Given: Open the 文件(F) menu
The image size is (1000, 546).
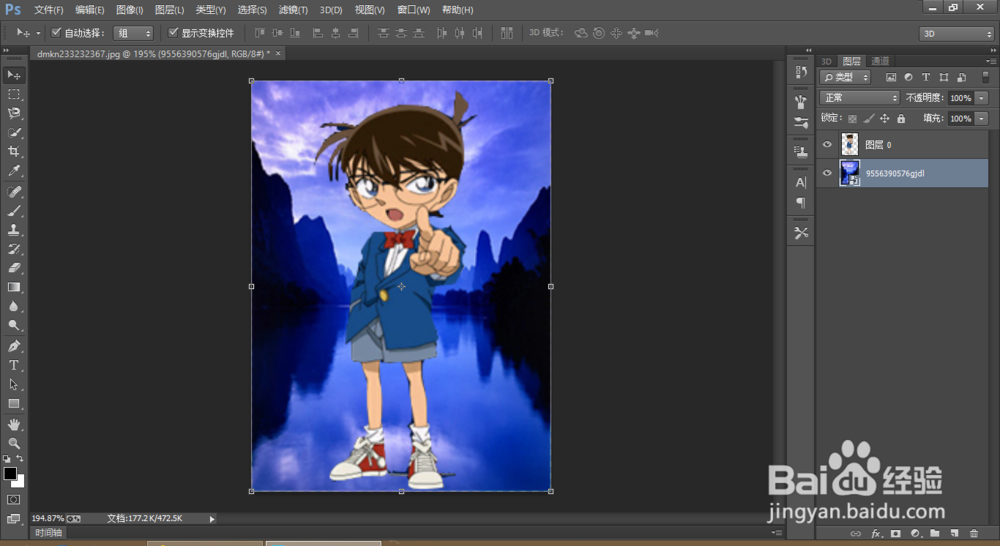Looking at the screenshot, I should point(48,10).
